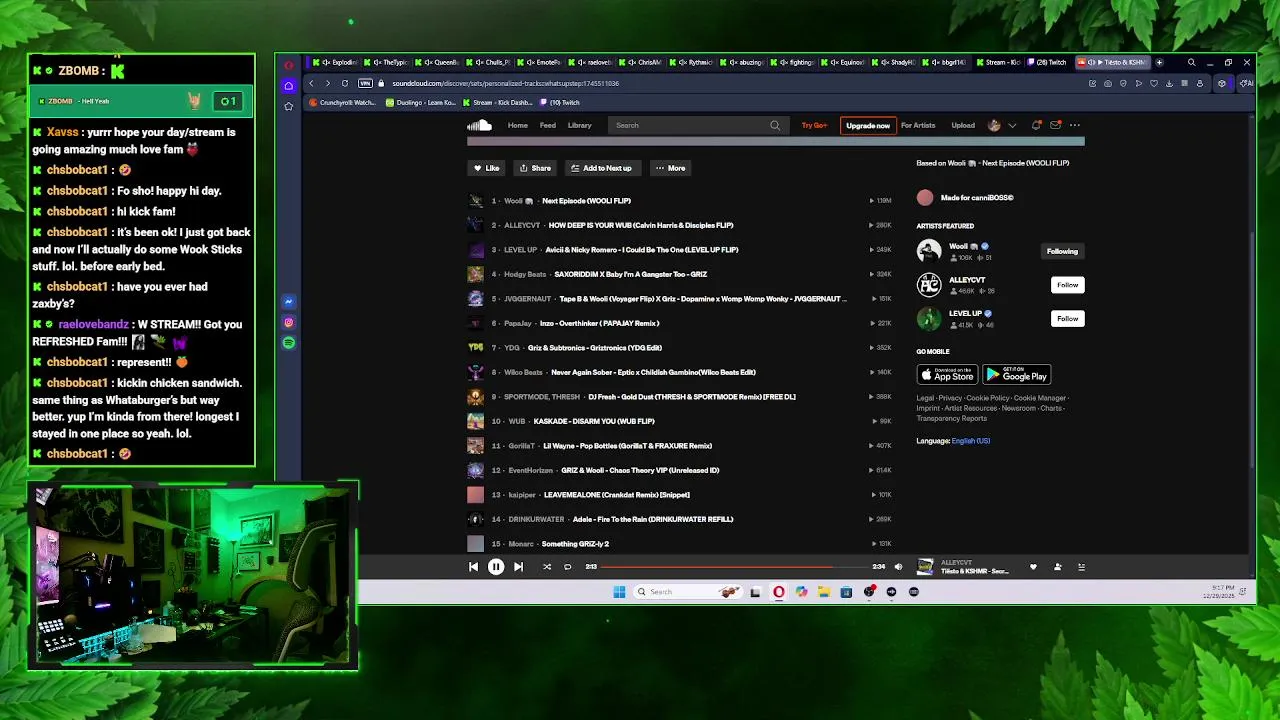Open Windows Start menu

[619, 592]
